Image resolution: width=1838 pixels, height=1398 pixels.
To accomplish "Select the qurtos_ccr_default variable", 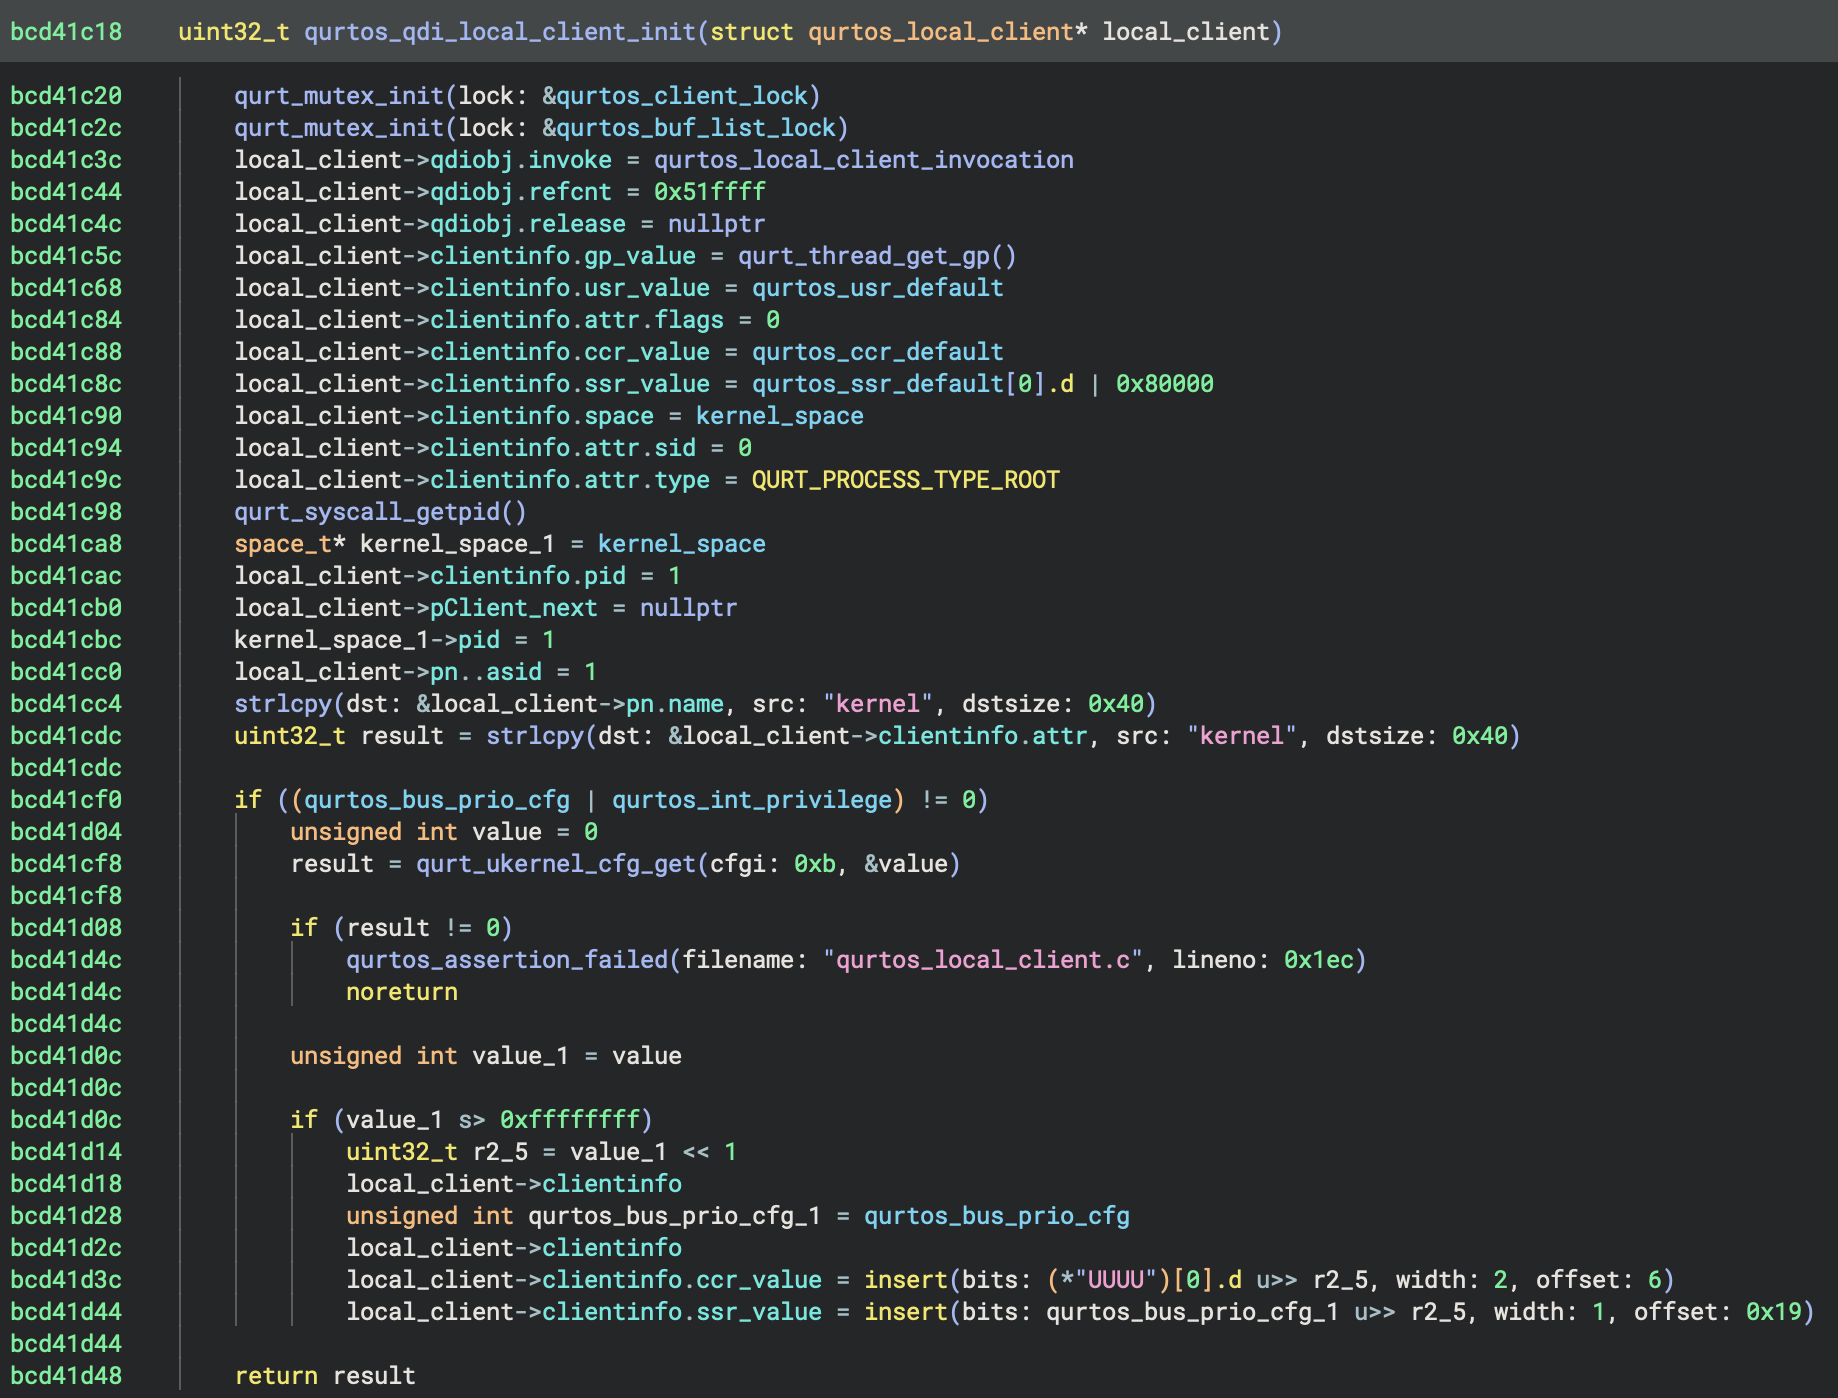I will tap(877, 352).
